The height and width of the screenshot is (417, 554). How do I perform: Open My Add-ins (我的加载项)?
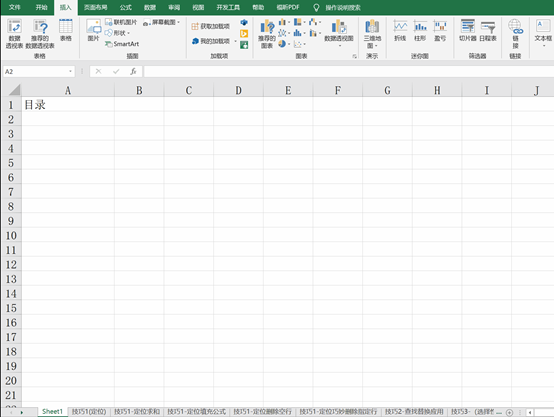coord(211,41)
